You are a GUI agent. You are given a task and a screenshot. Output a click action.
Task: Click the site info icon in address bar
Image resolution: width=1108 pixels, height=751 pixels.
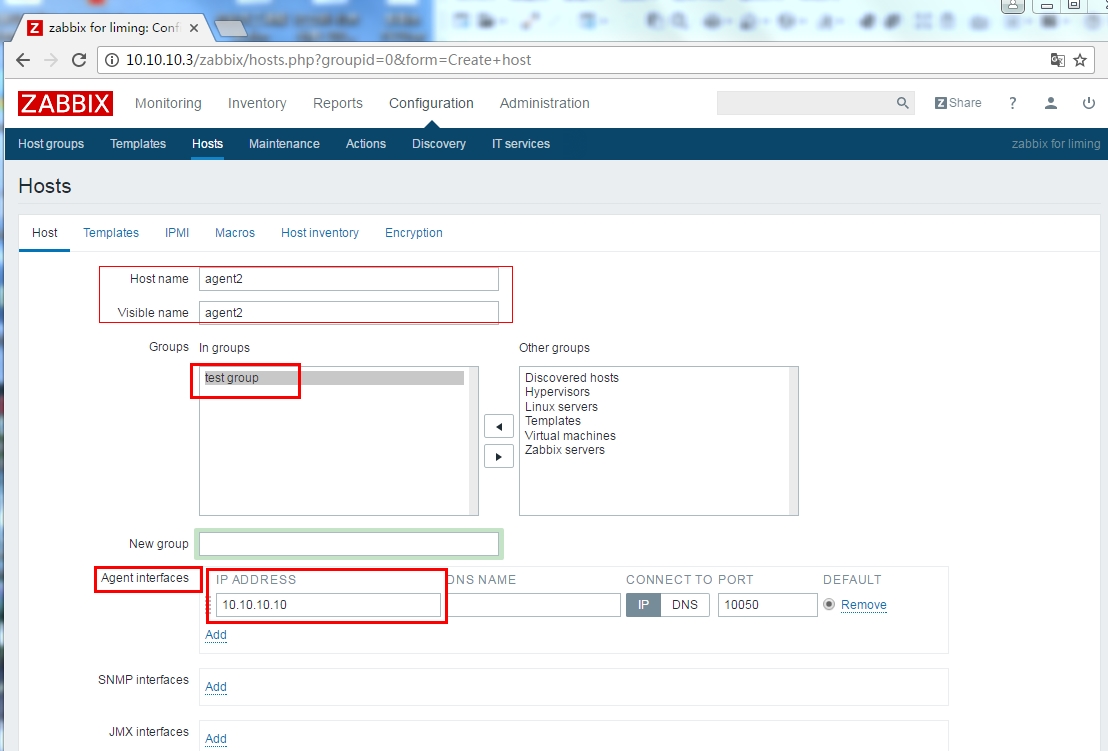(x=112, y=60)
